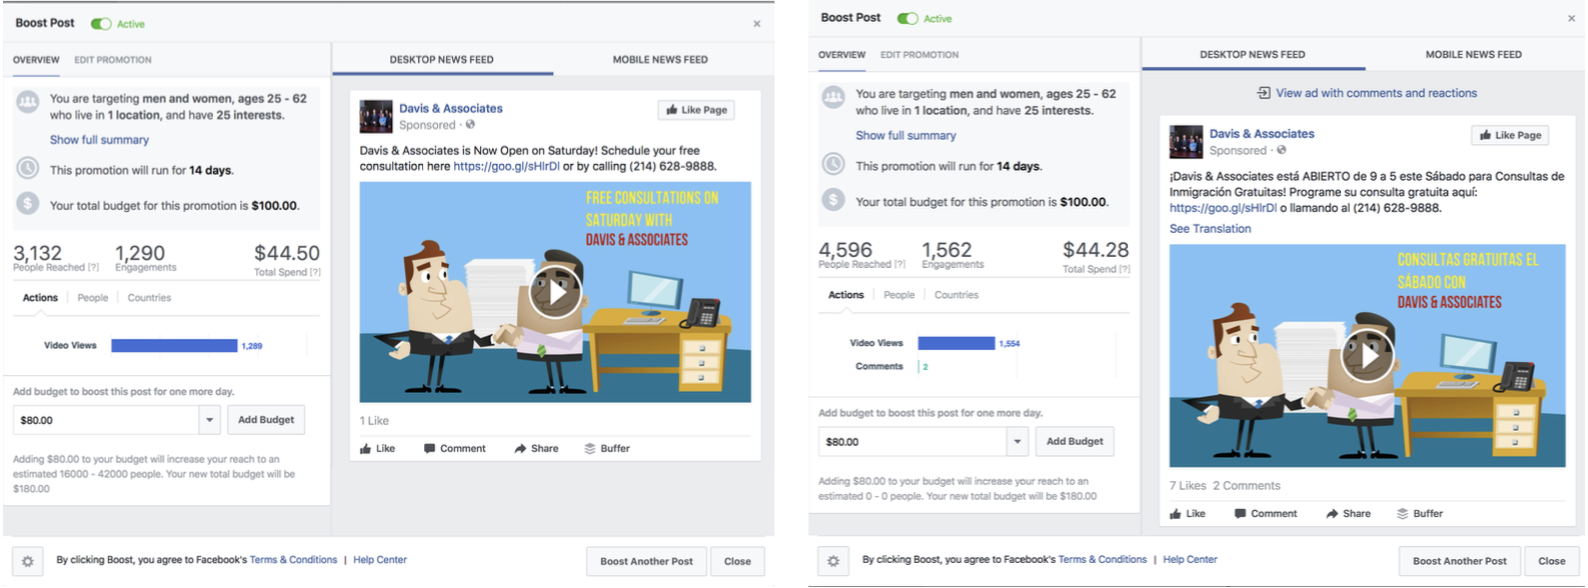This screenshot has height=588, width=1588.
Task: Expand $80.00 budget dropdown in 4,596-reach dialog
Action: pos(1017,441)
